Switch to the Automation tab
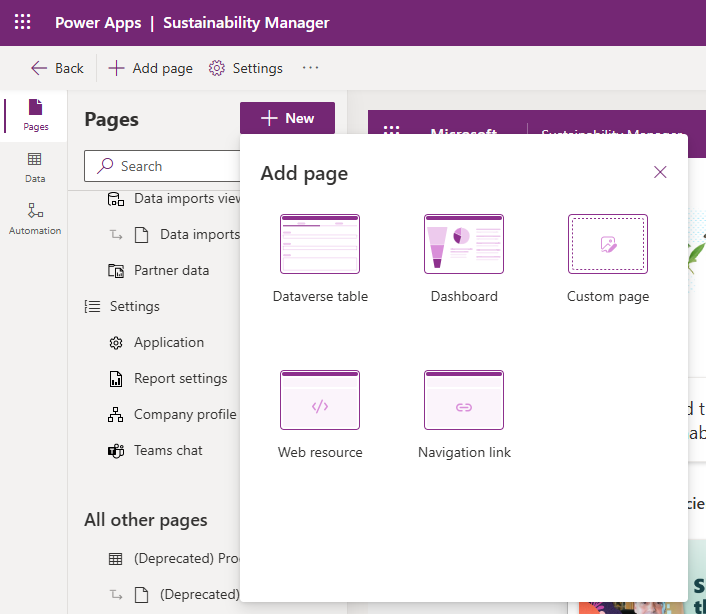 pos(35,219)
